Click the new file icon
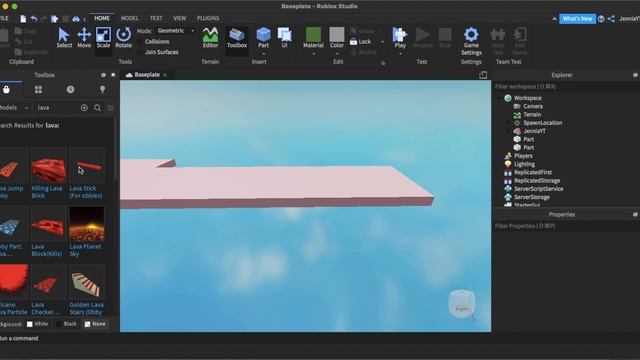The height and width of the screenshot is (360, 640). click(23, 19)
